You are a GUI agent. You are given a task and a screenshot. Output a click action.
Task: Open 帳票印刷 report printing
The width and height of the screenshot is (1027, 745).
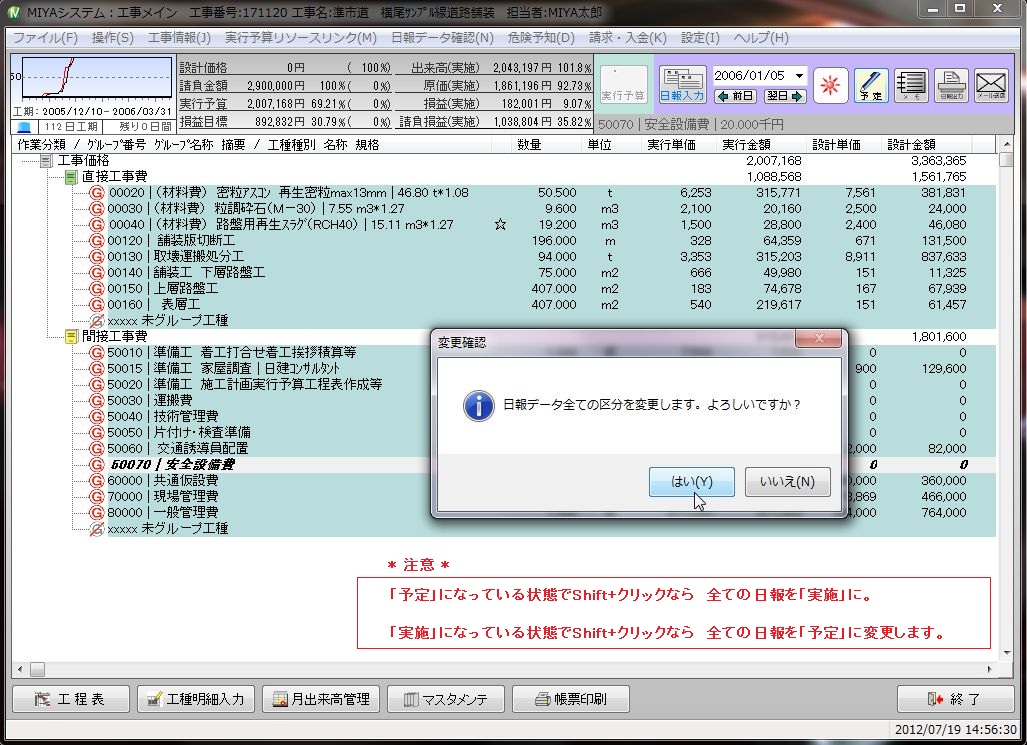point(571,699)
